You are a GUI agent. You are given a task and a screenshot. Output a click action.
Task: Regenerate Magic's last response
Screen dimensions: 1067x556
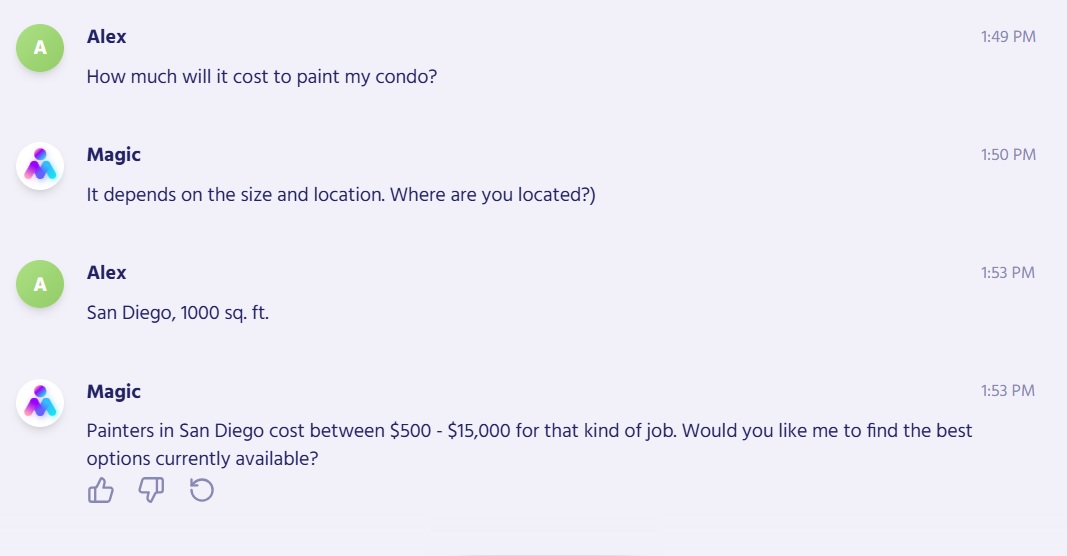tap(202, 490)
